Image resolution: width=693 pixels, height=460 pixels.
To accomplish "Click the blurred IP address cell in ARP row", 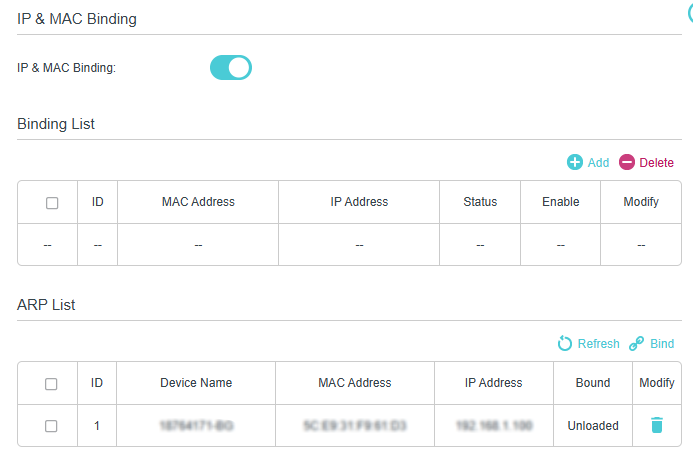I will tap(494, 426).
